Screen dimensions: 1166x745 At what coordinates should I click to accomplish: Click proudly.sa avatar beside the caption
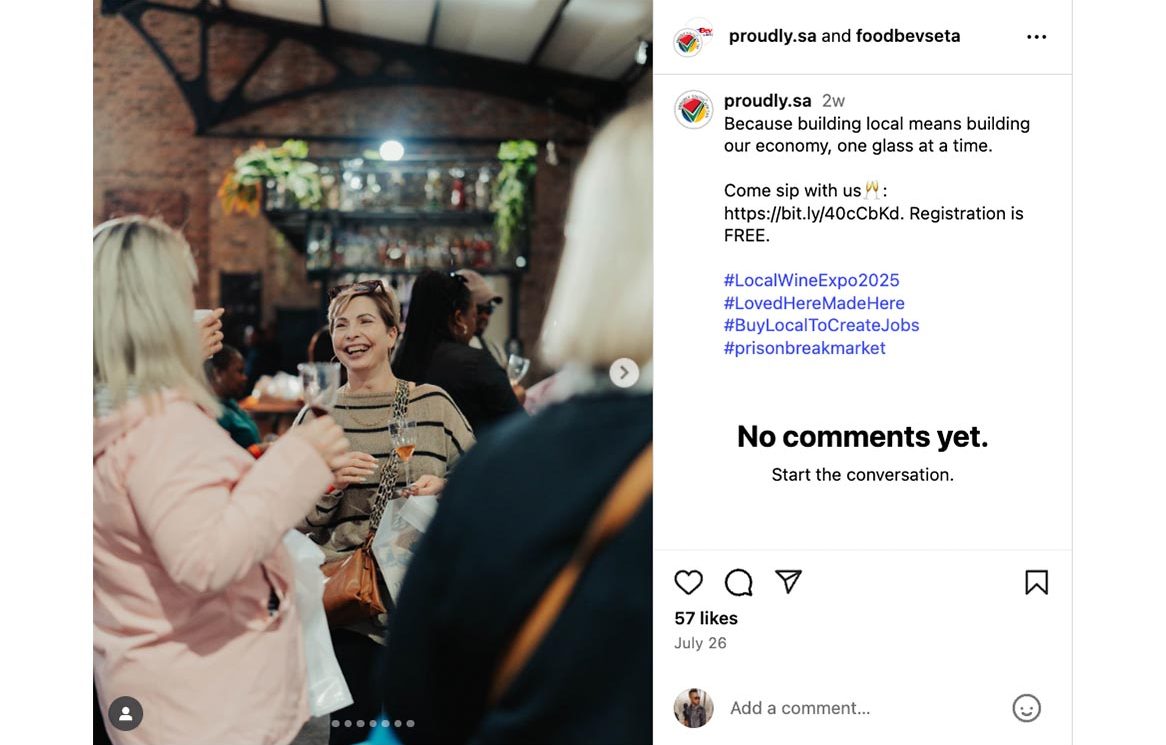click(x=693, y=109)
